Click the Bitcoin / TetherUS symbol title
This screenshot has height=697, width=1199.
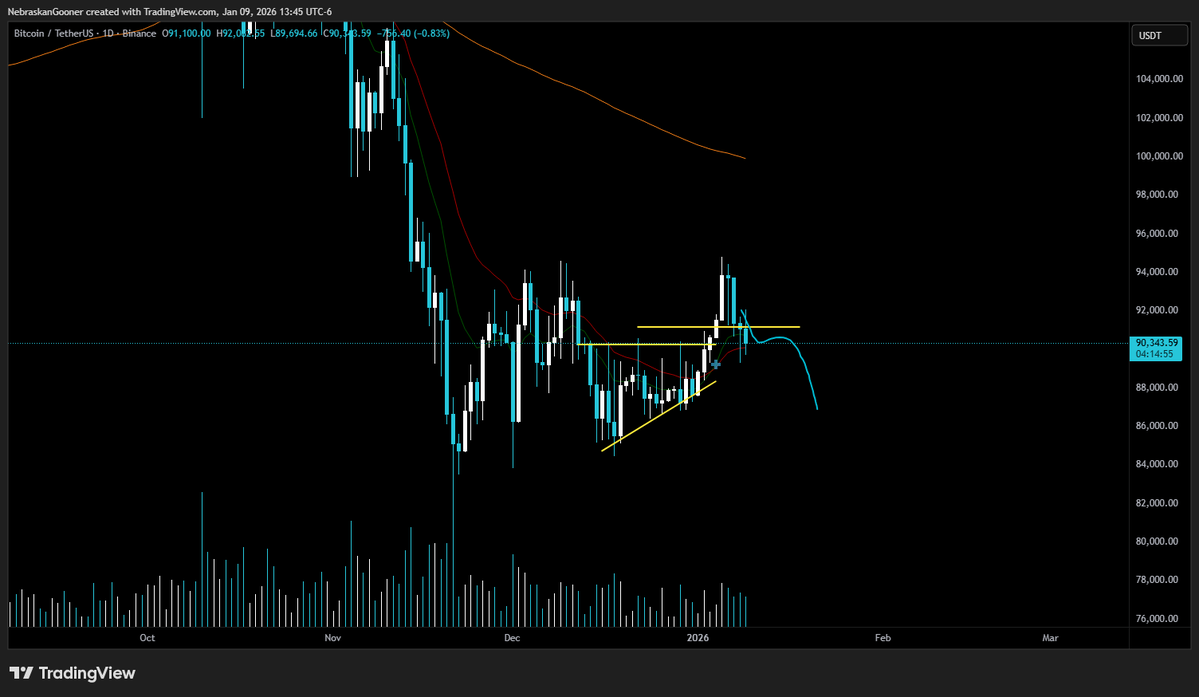point(52,33)
